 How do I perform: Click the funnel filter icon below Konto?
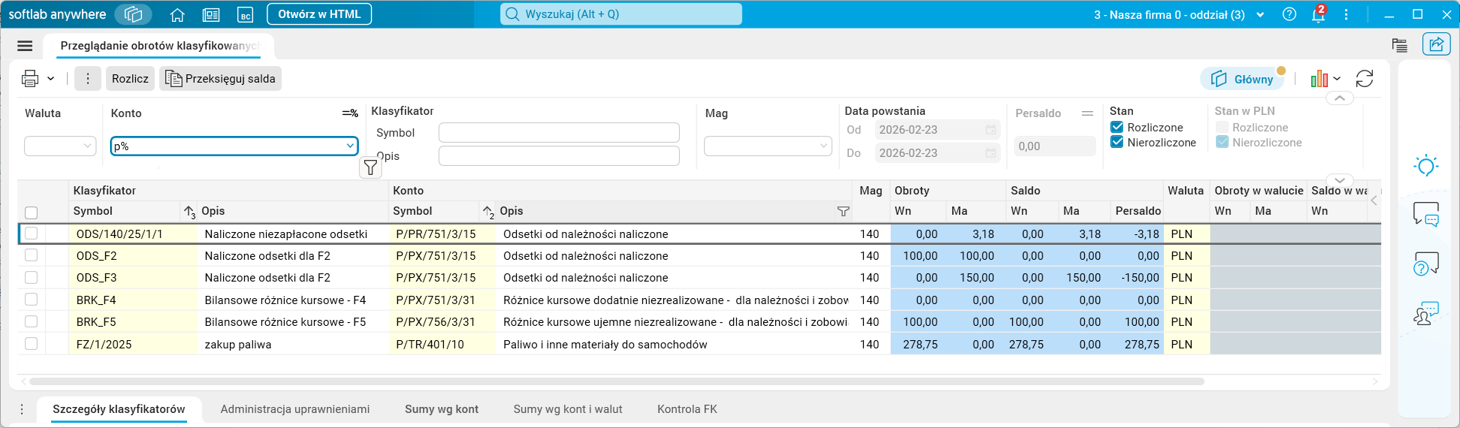pos(370,168)
